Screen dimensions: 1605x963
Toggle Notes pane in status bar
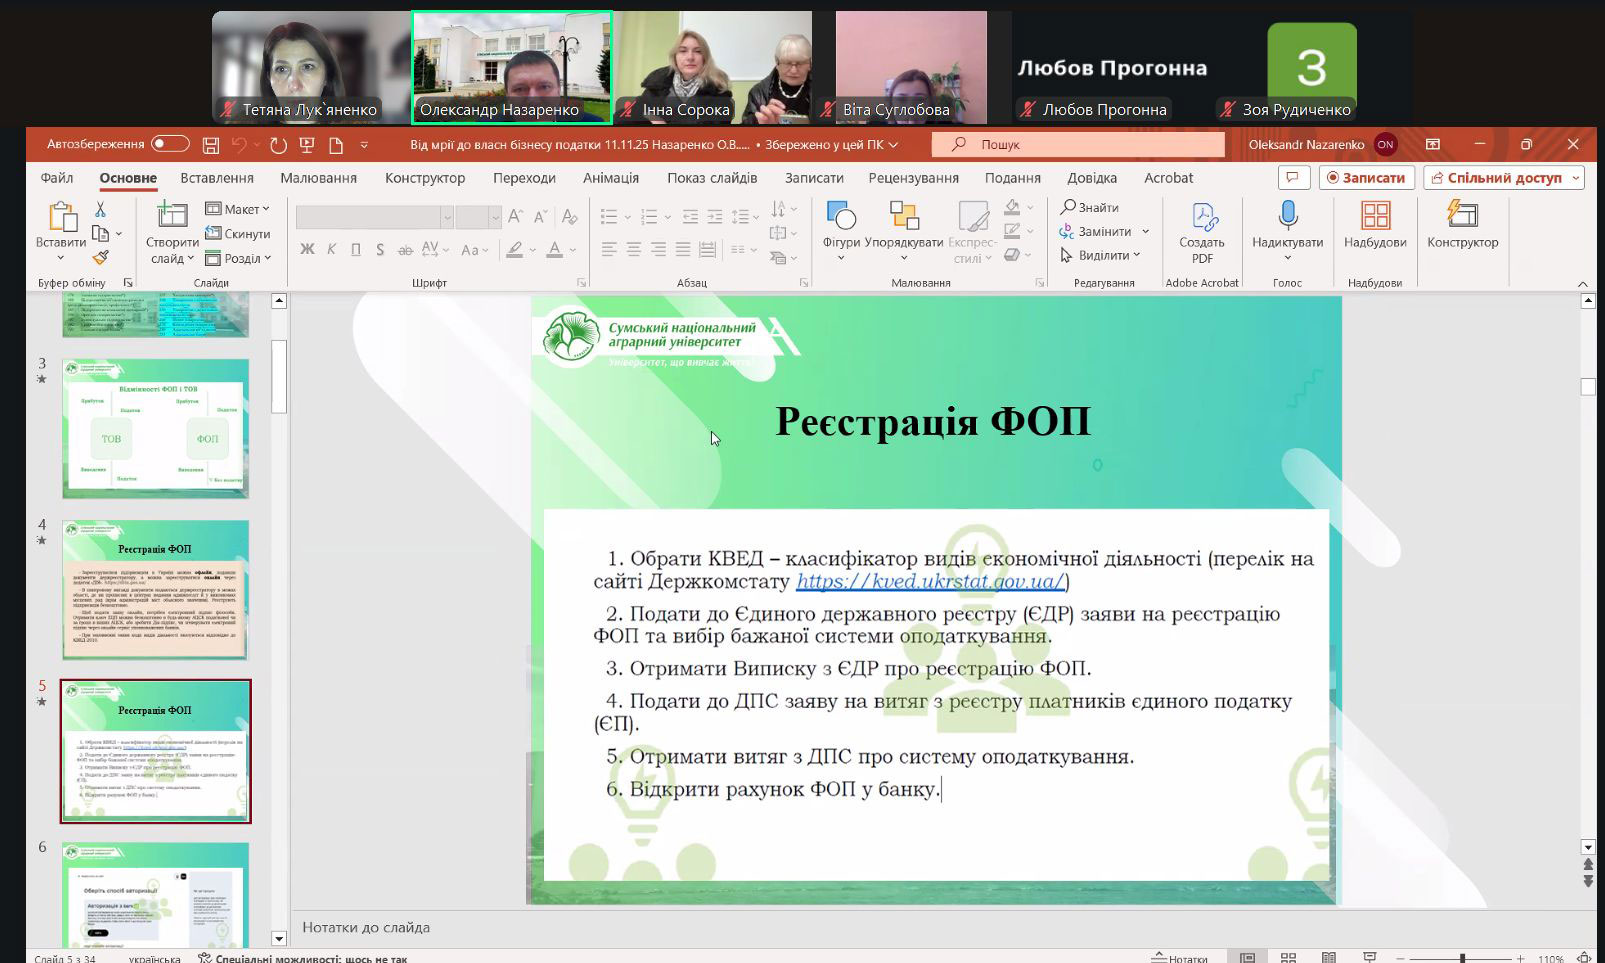click(x=1180, y=958)
